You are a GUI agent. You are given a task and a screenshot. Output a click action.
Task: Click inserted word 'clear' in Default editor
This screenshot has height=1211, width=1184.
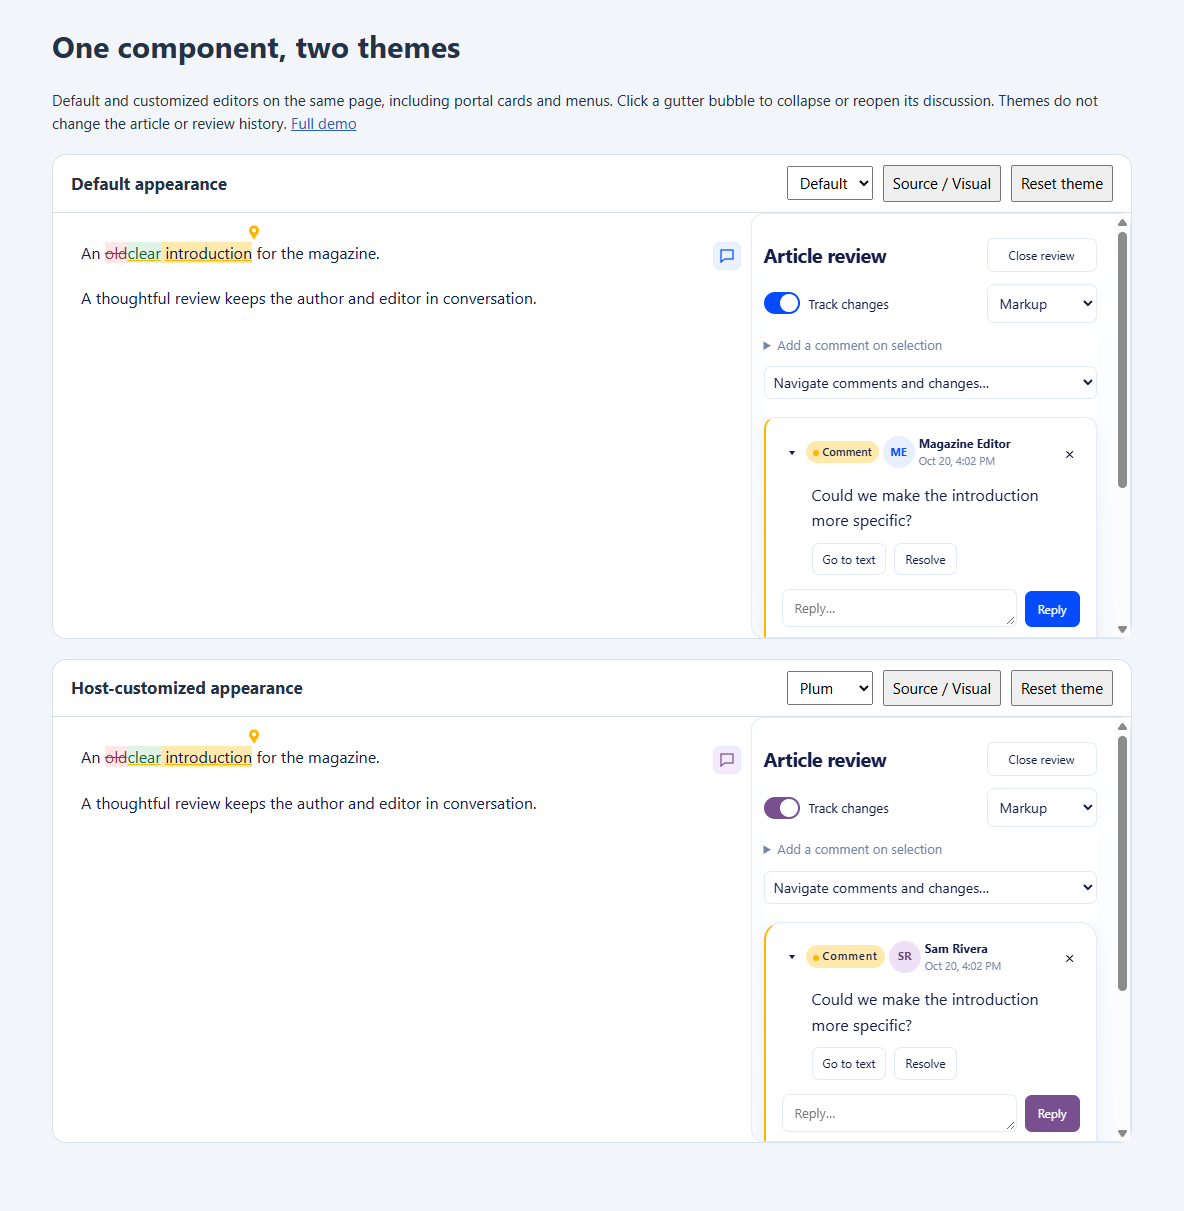[x=144, y=254]
